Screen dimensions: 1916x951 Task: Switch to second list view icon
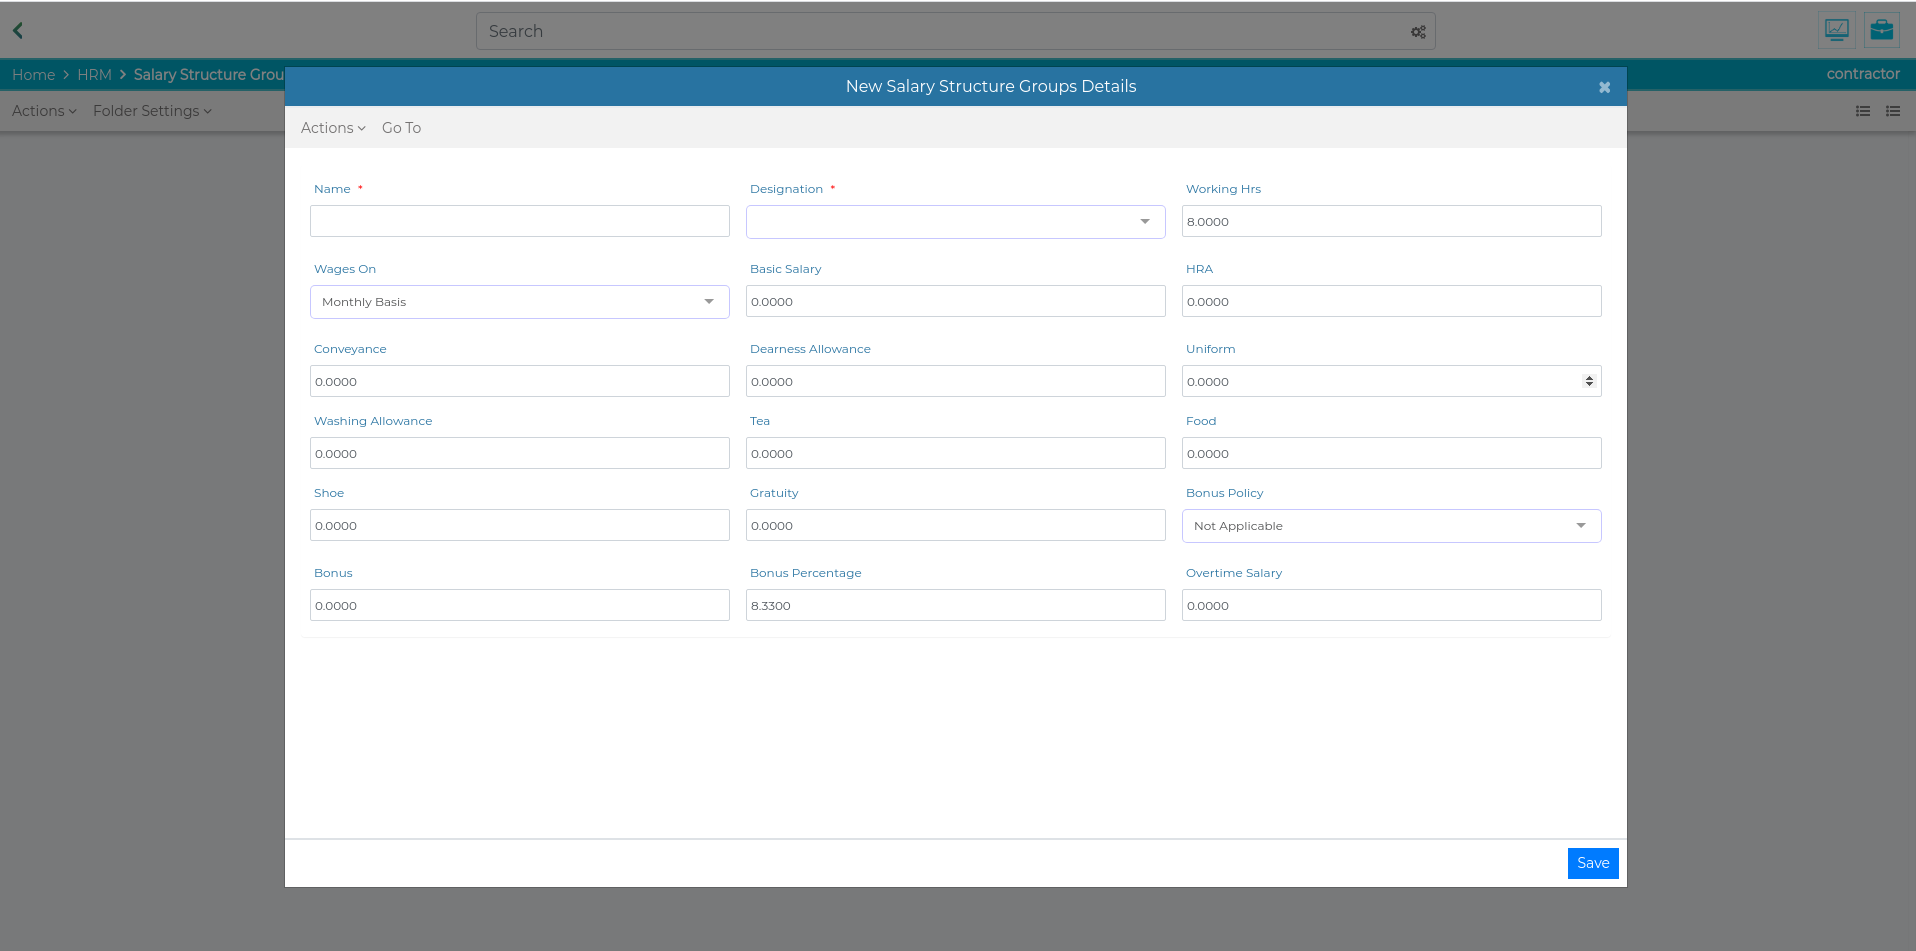click(x=1893, y=111)
